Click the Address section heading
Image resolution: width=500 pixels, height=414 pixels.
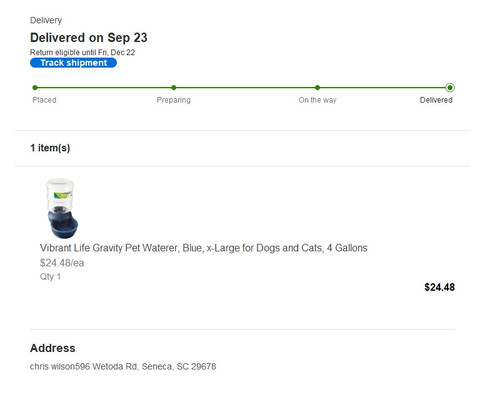53,348
